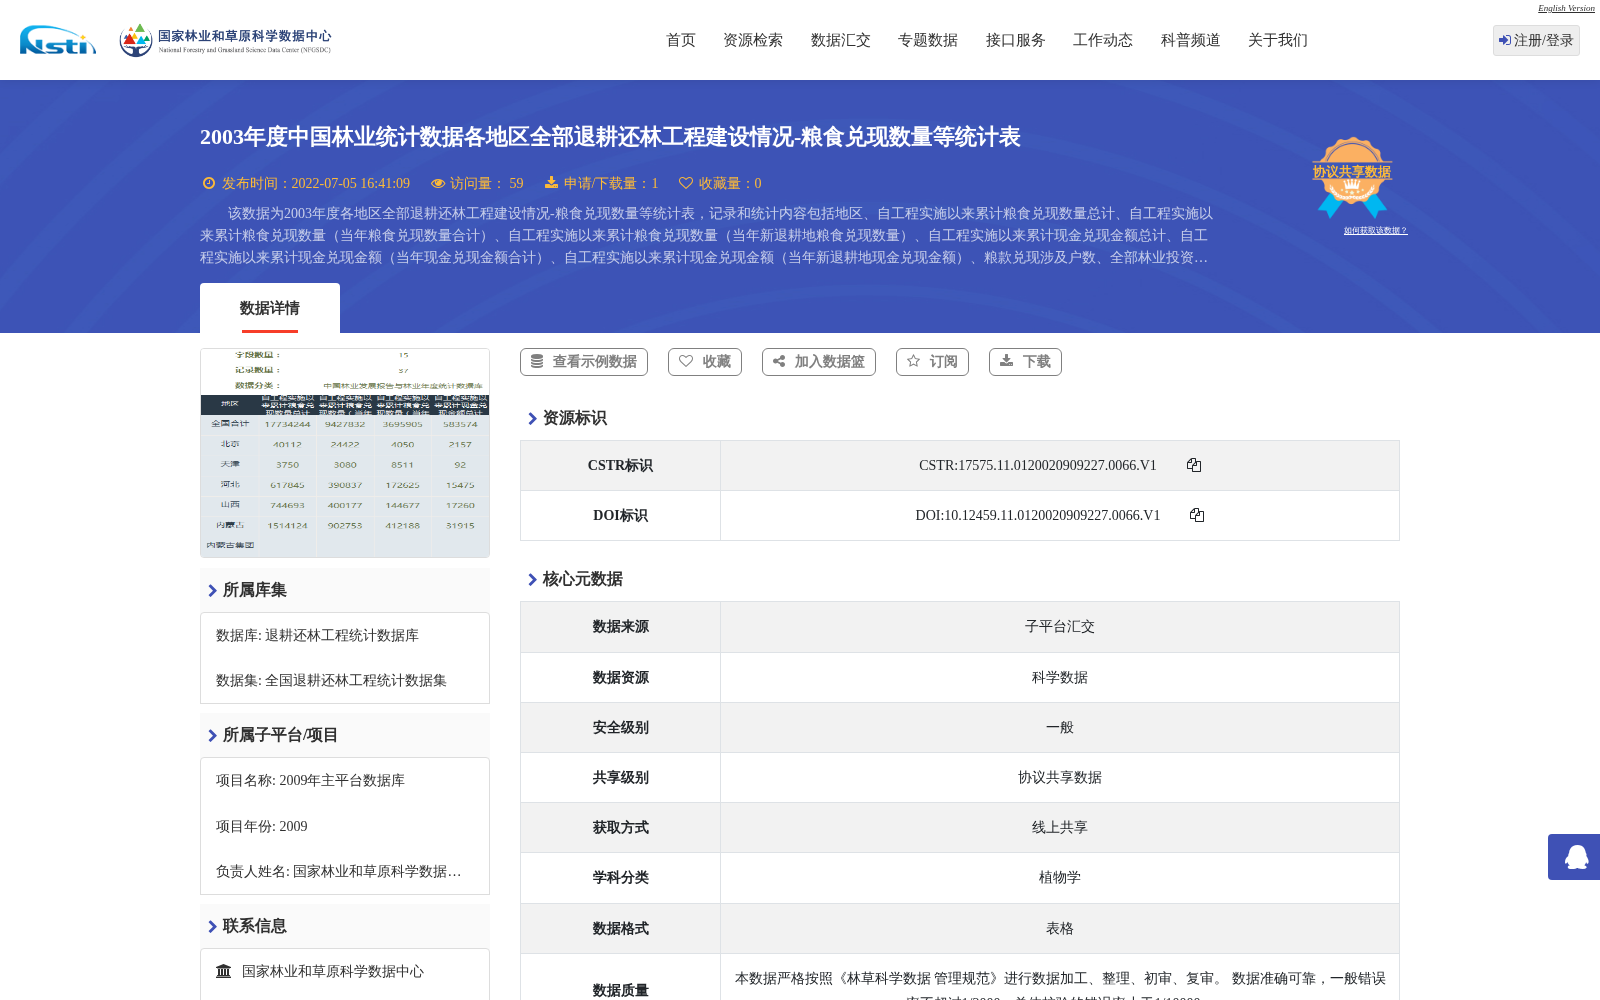1600x1000 pixels.
Task: Switch to English Version
Action: coord(1566,8)
